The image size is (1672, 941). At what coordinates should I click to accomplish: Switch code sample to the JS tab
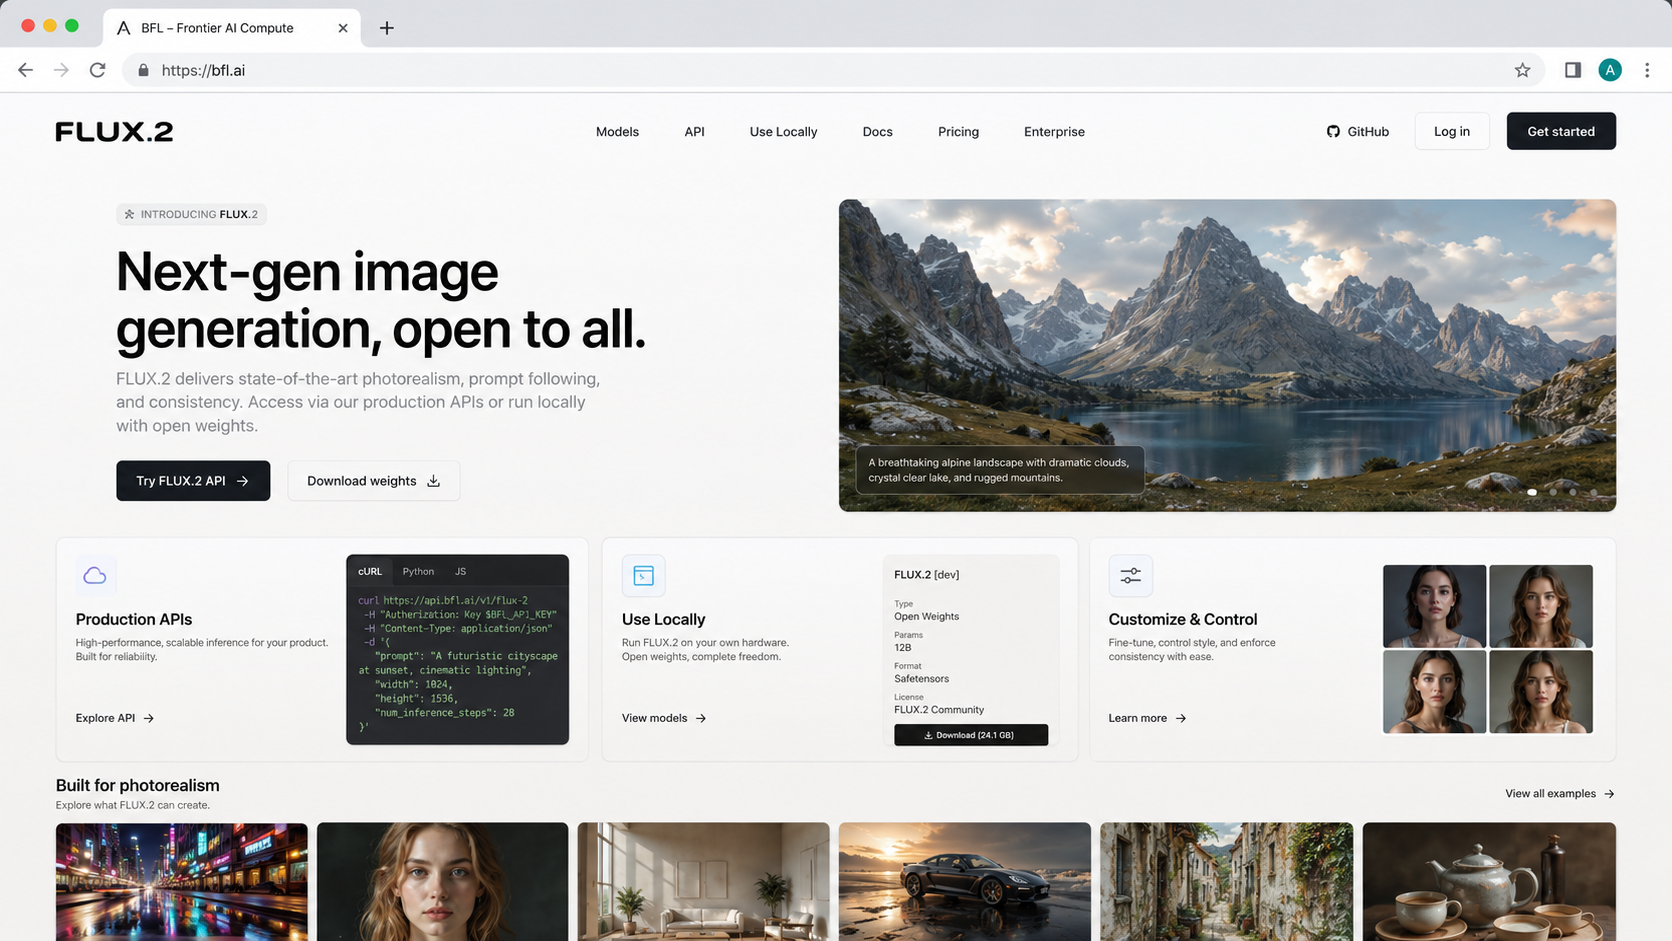(x=460, y=572)
